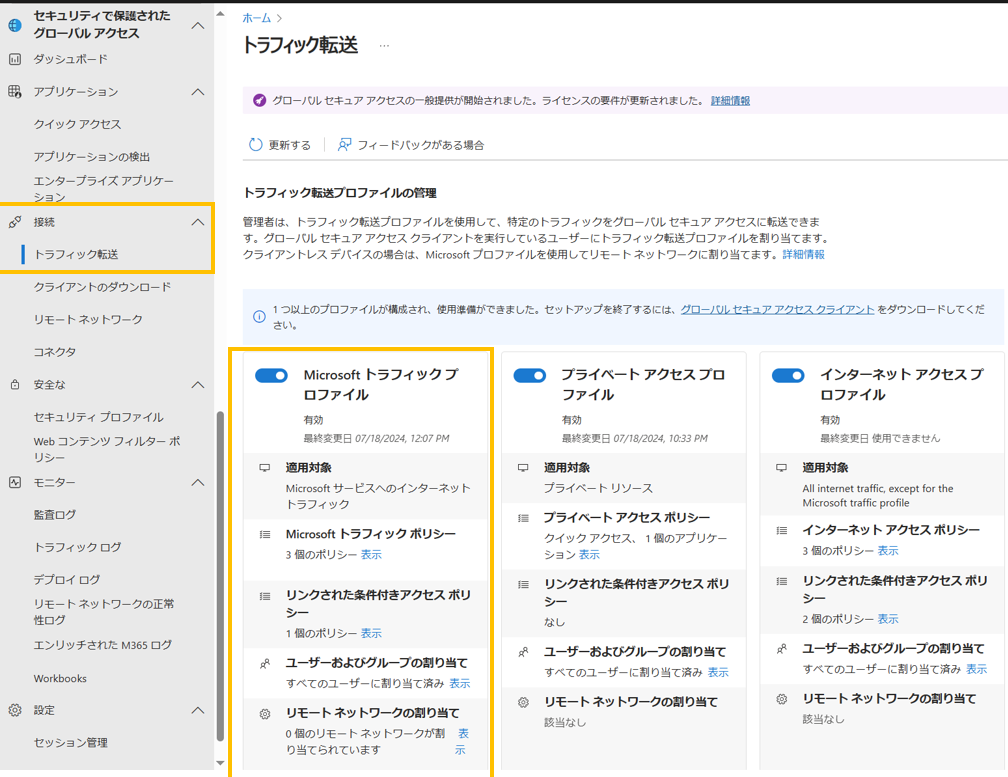Open クイック アクセス in the sidebar
Screen dimensions: 1008x777
click(77, 124)
